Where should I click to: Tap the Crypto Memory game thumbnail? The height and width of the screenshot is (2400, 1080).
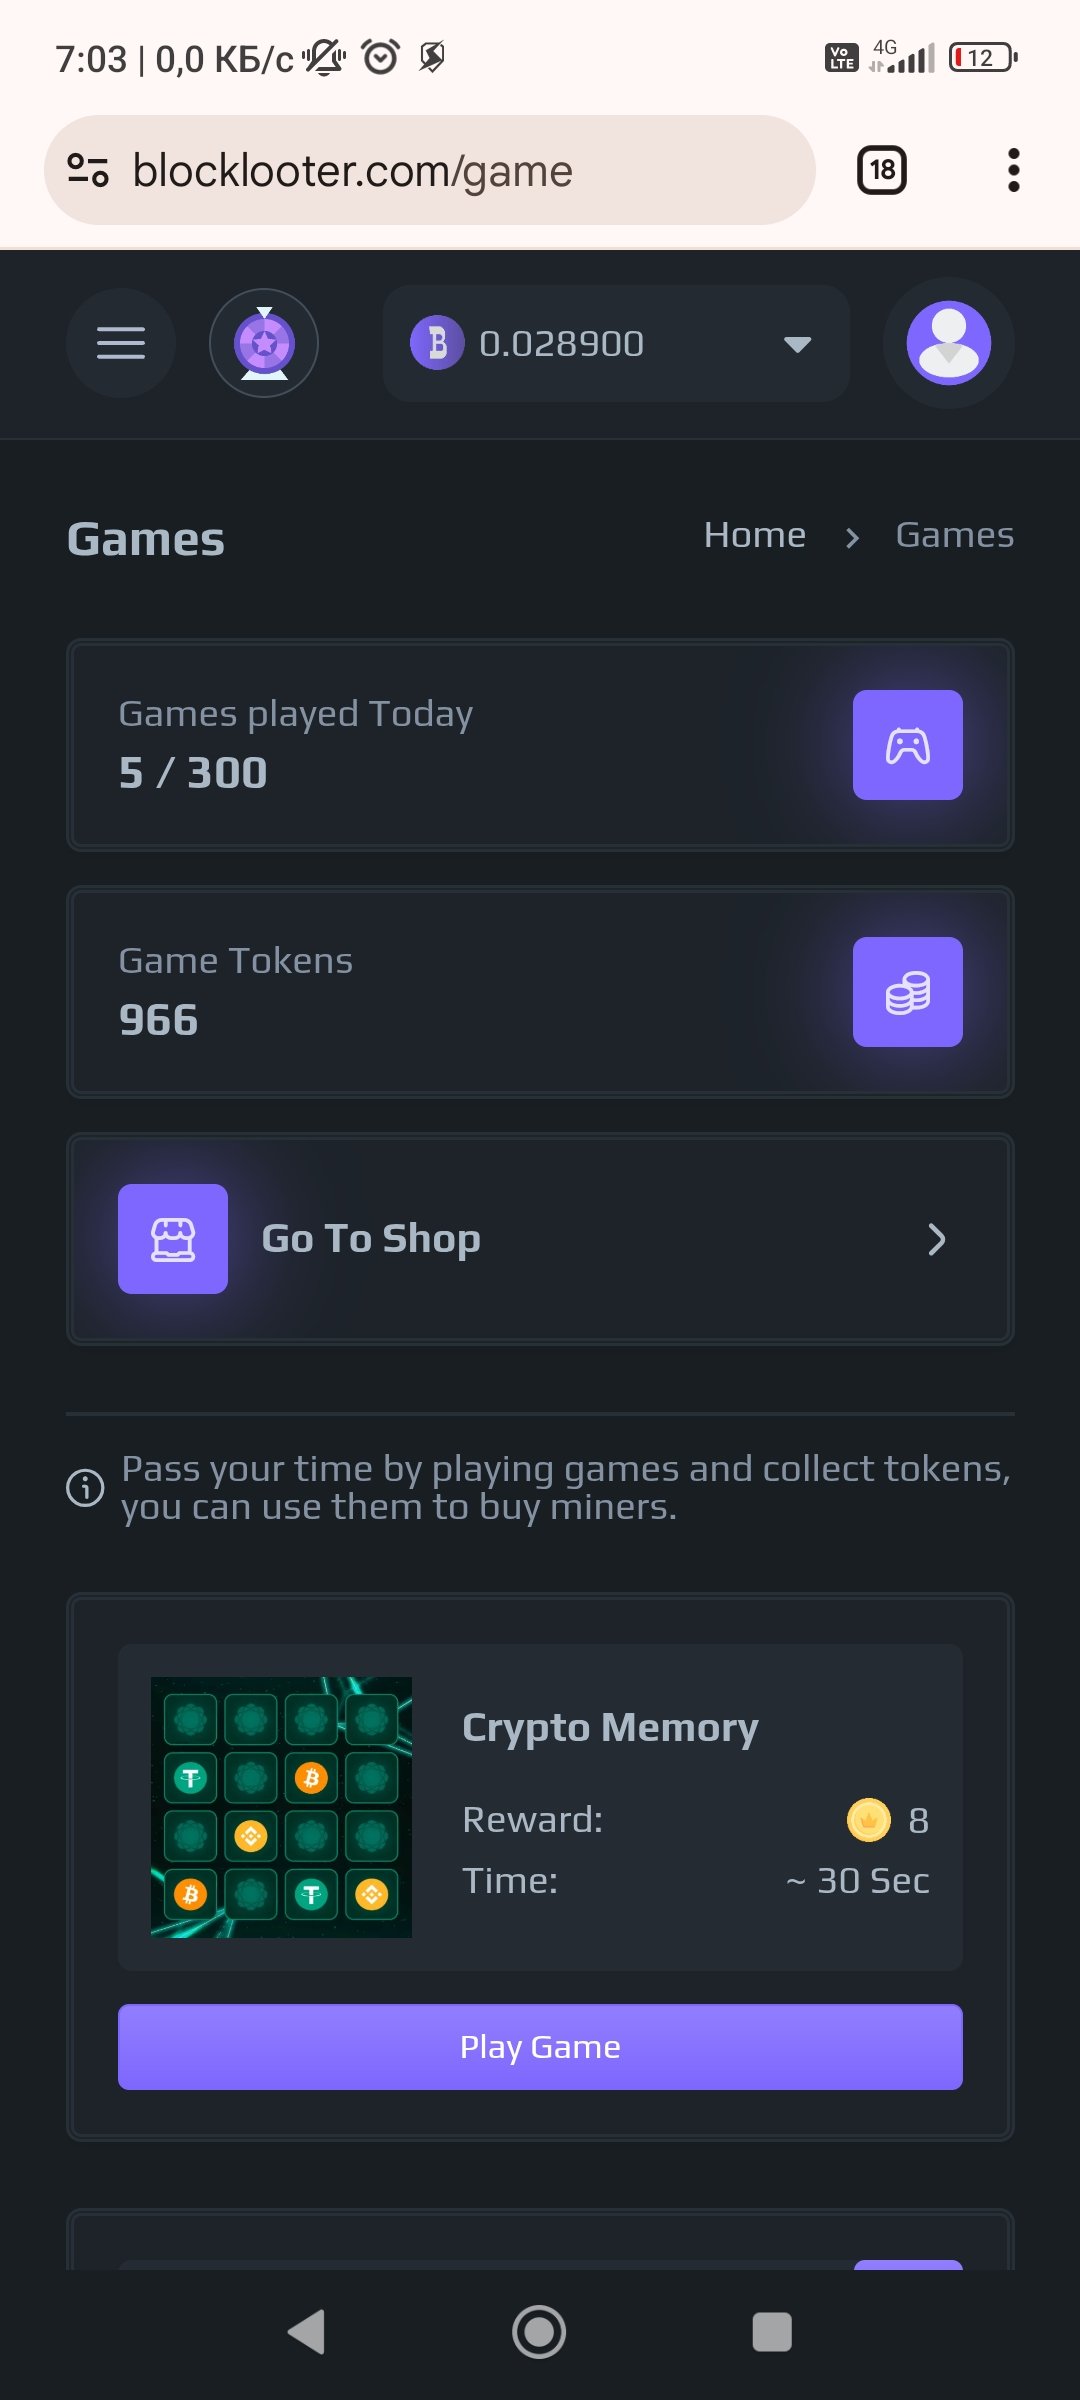[281, 1807]
